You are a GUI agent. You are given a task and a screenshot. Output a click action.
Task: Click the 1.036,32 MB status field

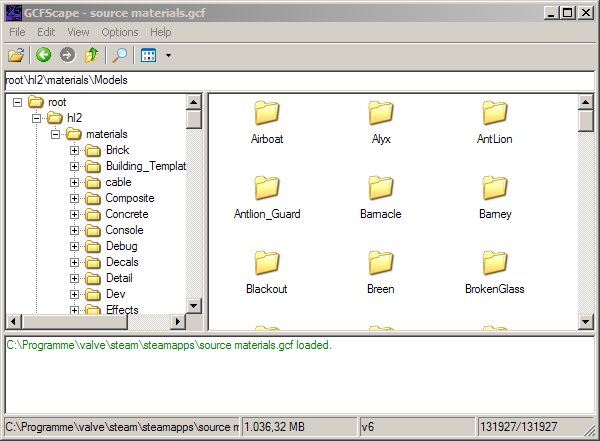pos(300,426)
